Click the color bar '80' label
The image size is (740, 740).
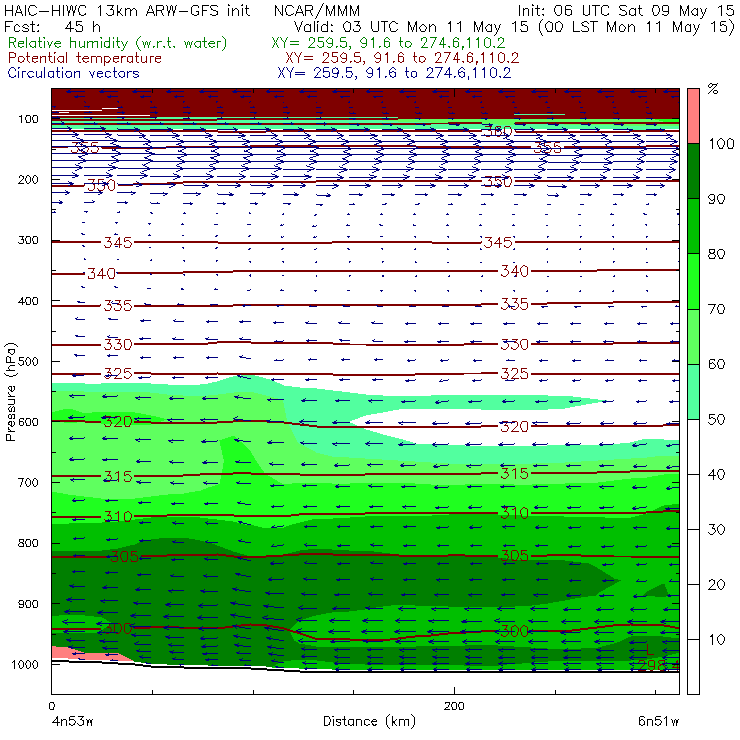[x=717, y=254]
